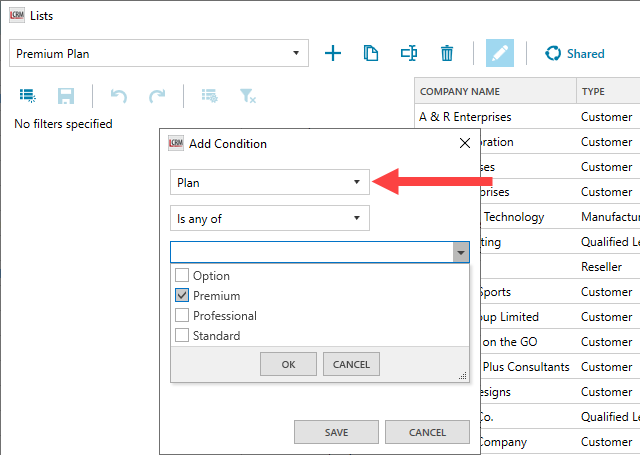Check the Option checkbox
The image size is (640, 455).
(x=182, y=276)
